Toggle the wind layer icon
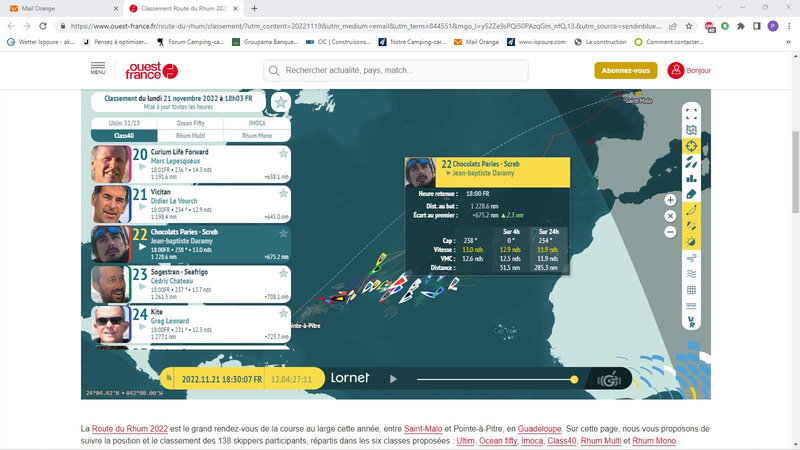The height and width of the screenshot is (450, 800). (691, 258)
